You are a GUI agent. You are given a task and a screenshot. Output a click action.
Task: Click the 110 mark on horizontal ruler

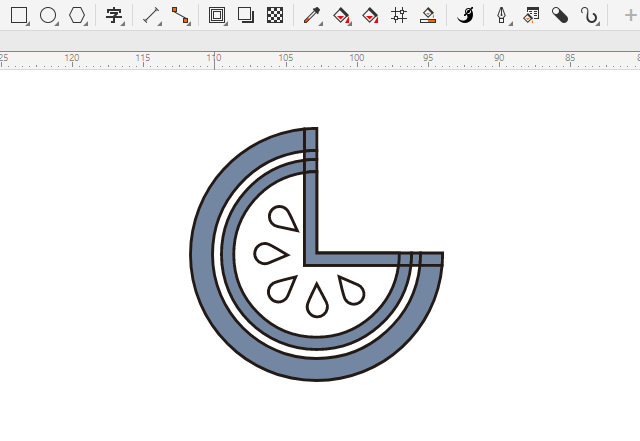click(x=214, y=58)
